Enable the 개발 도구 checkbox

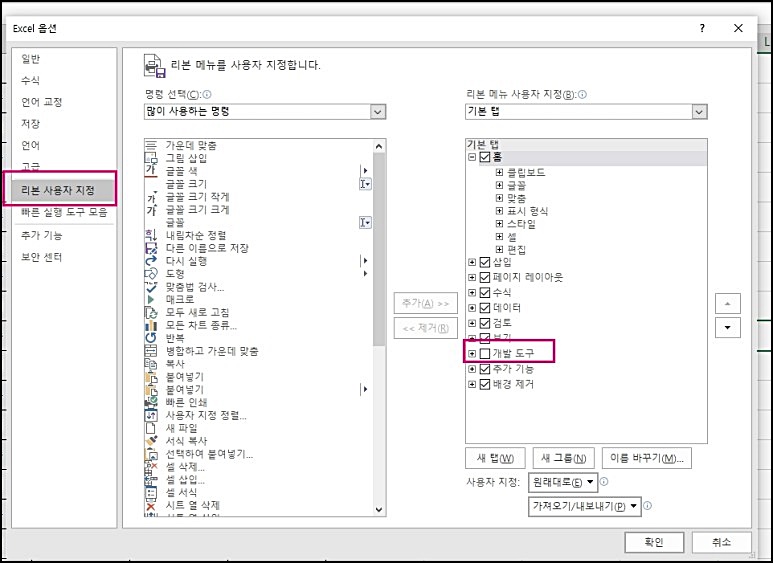pyautogui.click(x=485, y=353)
